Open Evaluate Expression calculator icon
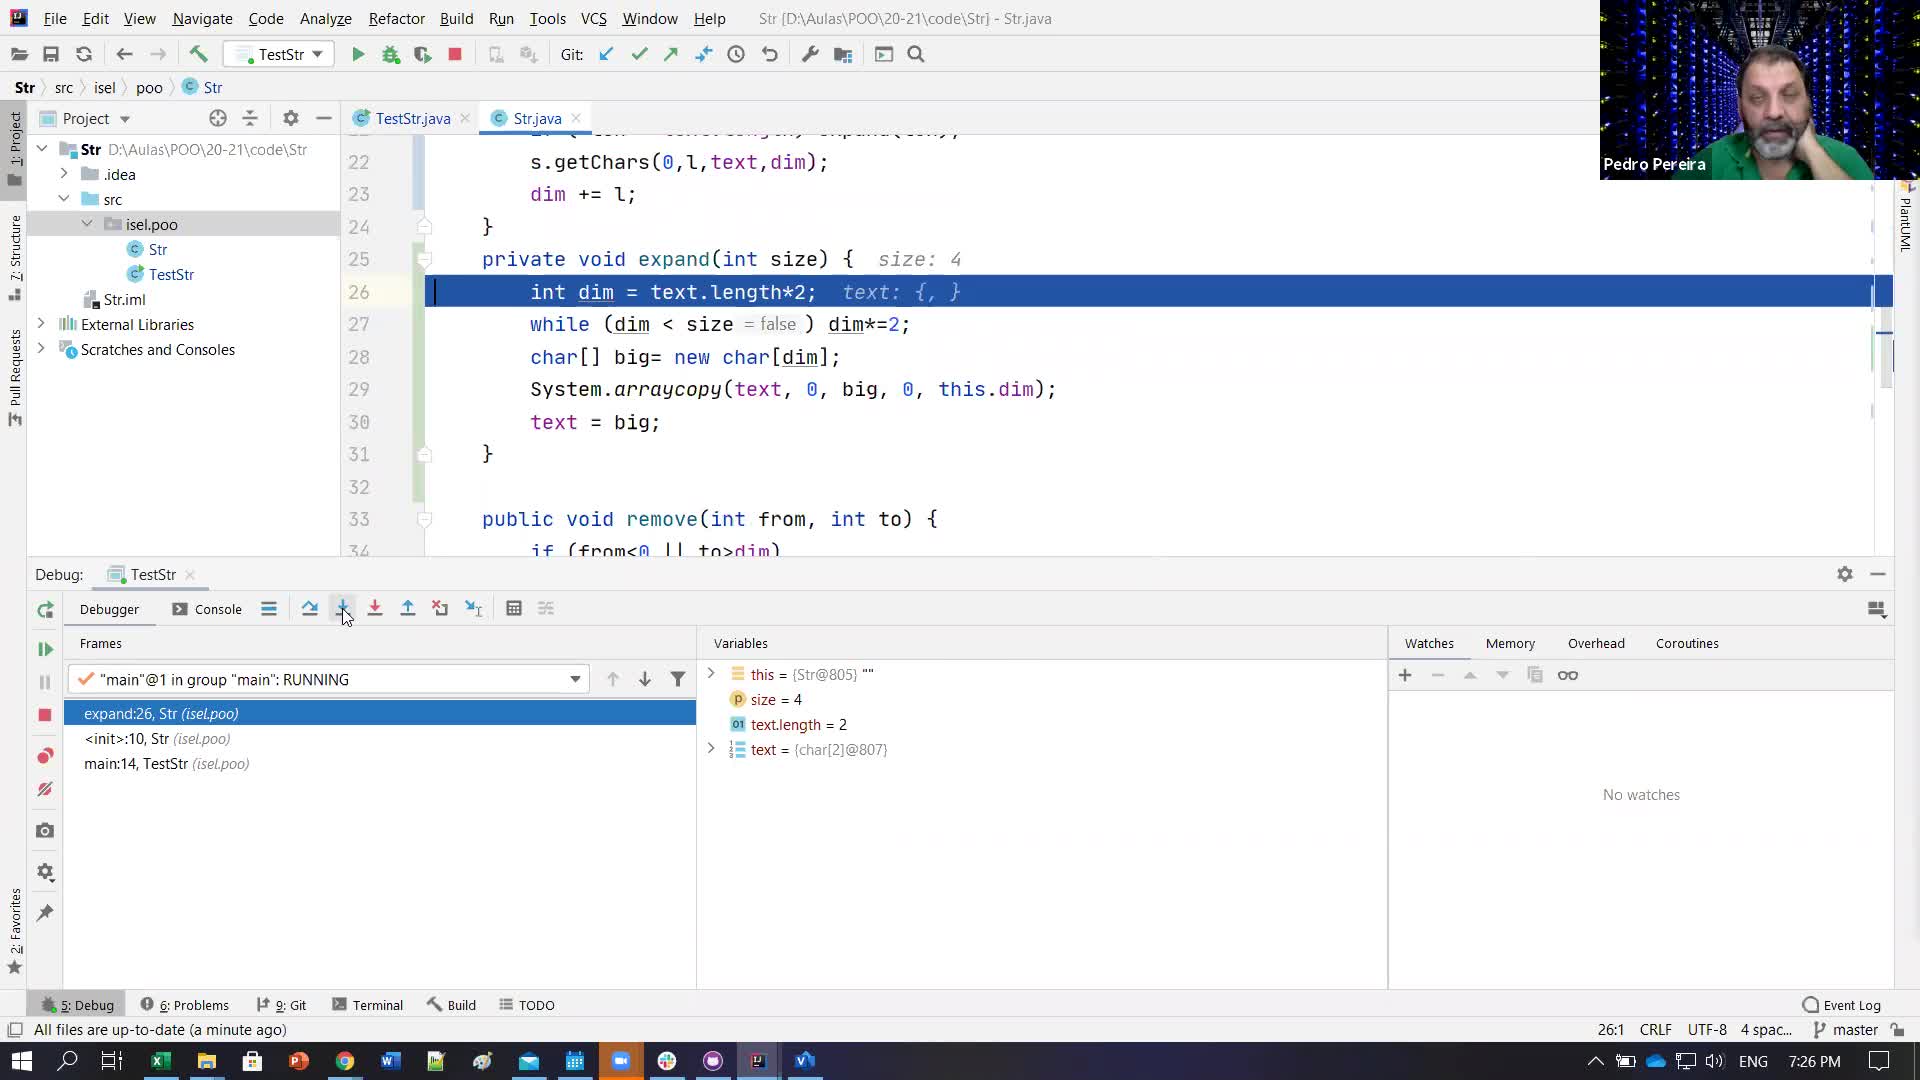 pos(514,608)
